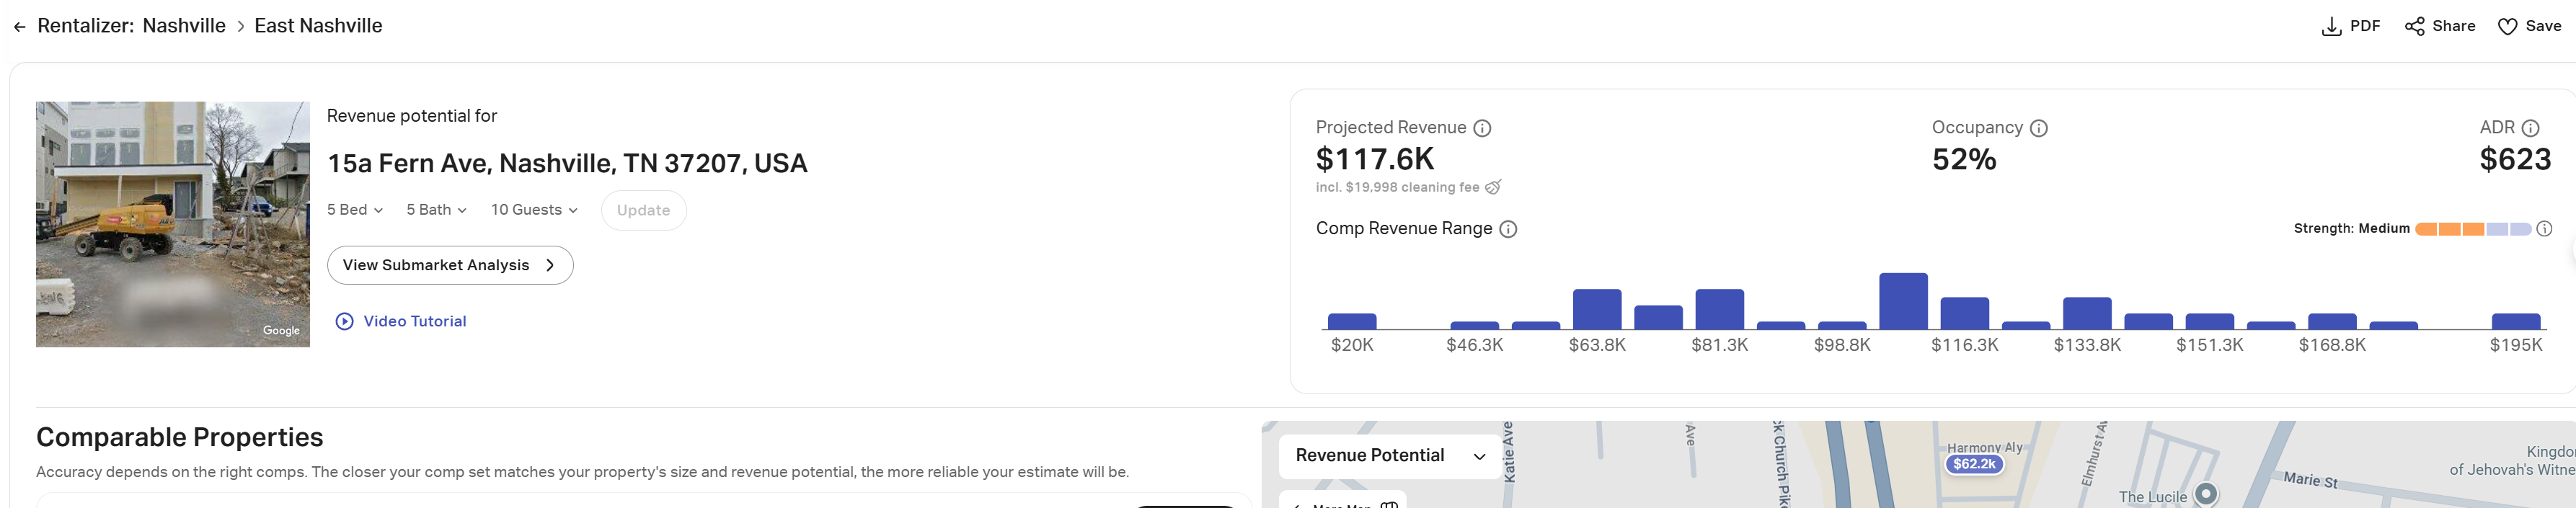
Task: Select the histogram bar at $20K
Action: coord(1352,321)
